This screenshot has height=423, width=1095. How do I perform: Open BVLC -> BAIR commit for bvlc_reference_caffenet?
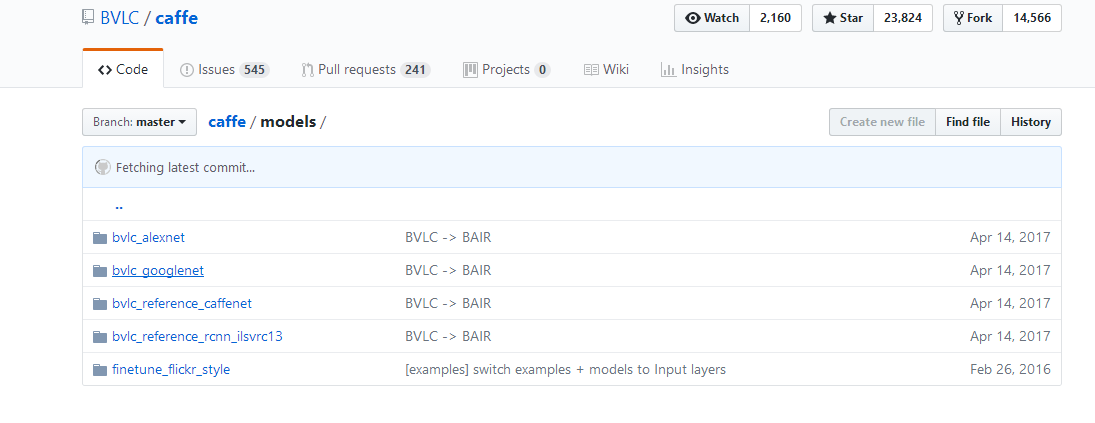pyautogui.click(x=448, y=303)
